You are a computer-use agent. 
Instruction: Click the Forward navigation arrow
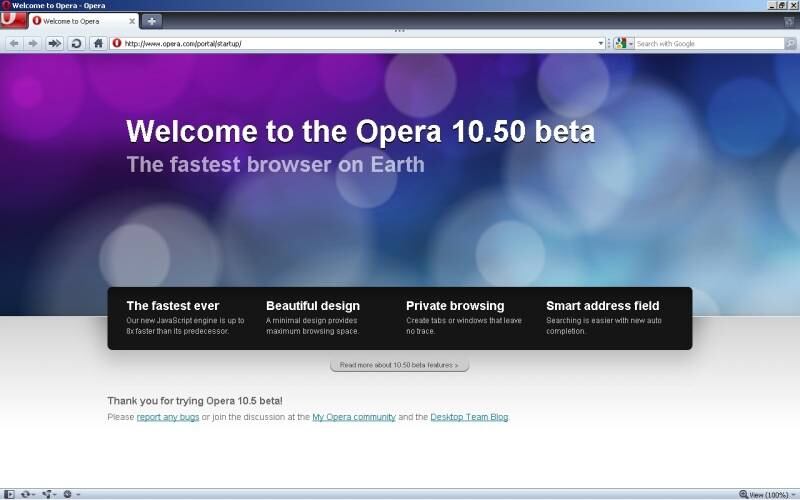(x=33, y=43)
